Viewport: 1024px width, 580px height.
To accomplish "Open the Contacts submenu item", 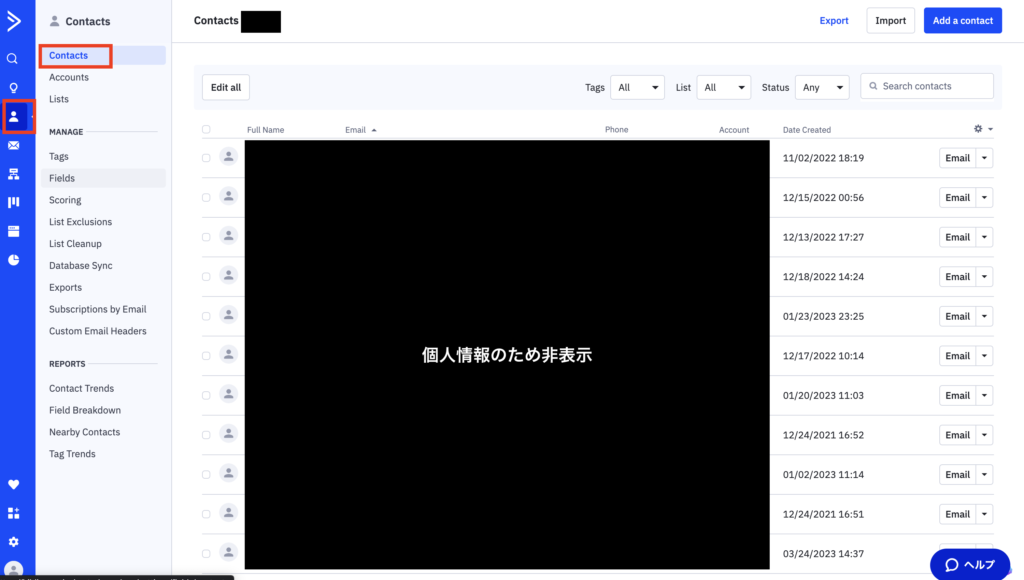I will [103, 56].
